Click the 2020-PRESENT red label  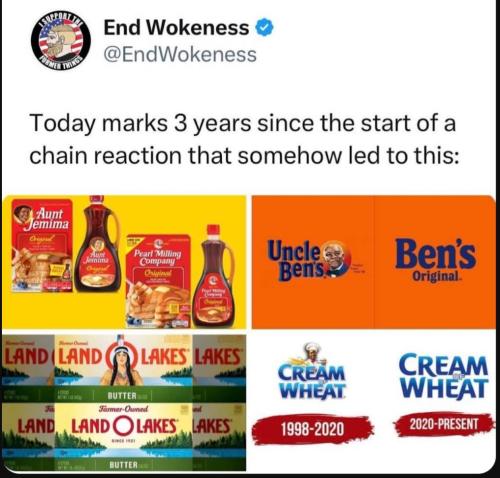(444, 424)
